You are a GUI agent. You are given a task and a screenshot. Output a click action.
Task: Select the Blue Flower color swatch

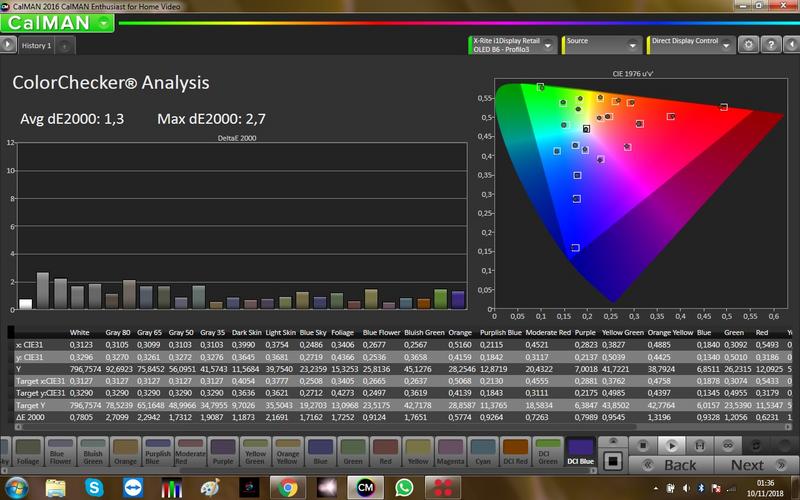point(60,452)
